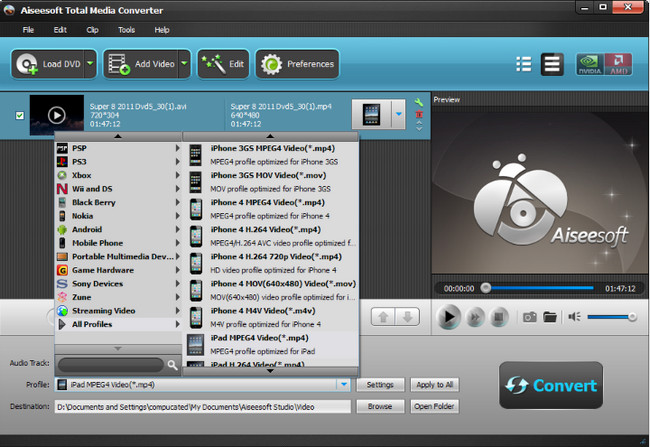The image size is (650, 447).
Task: Expand the Xbox category
Action: pyautogui.click(x=119, y=175)
